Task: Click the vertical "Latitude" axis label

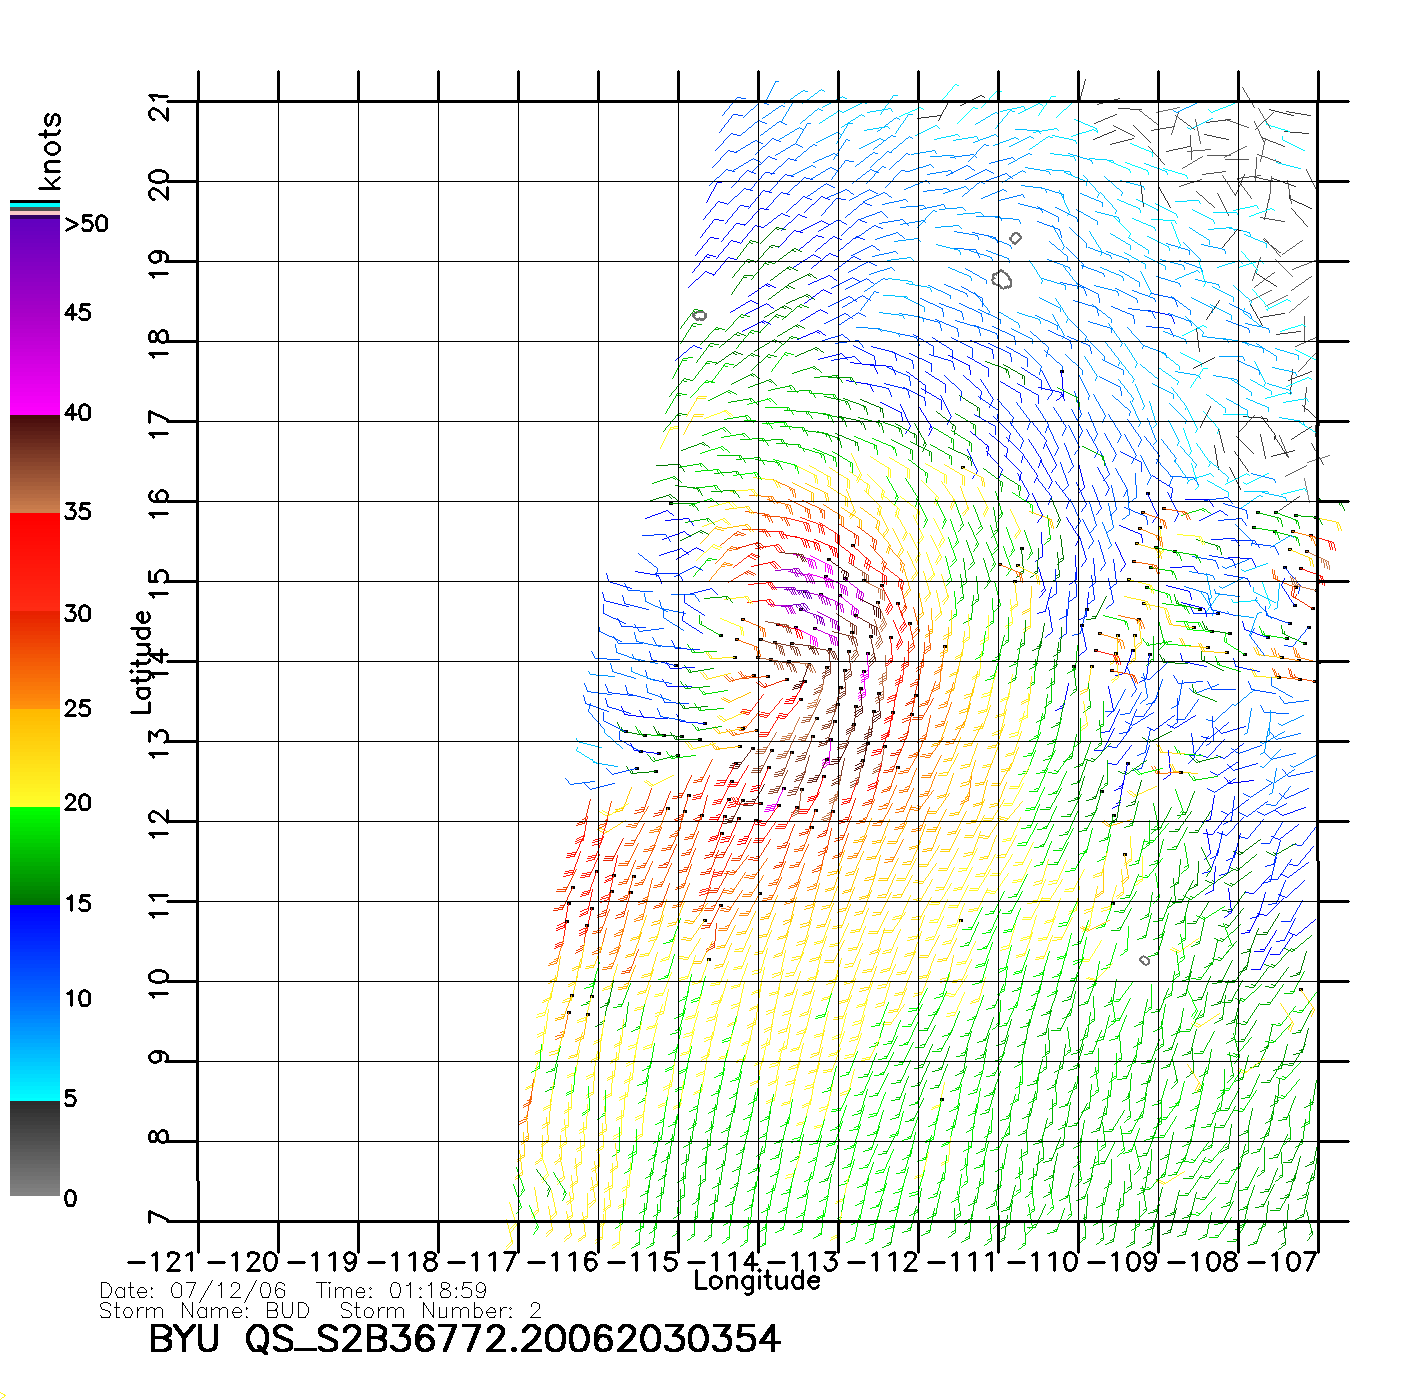Action: (x=141, y=661)
